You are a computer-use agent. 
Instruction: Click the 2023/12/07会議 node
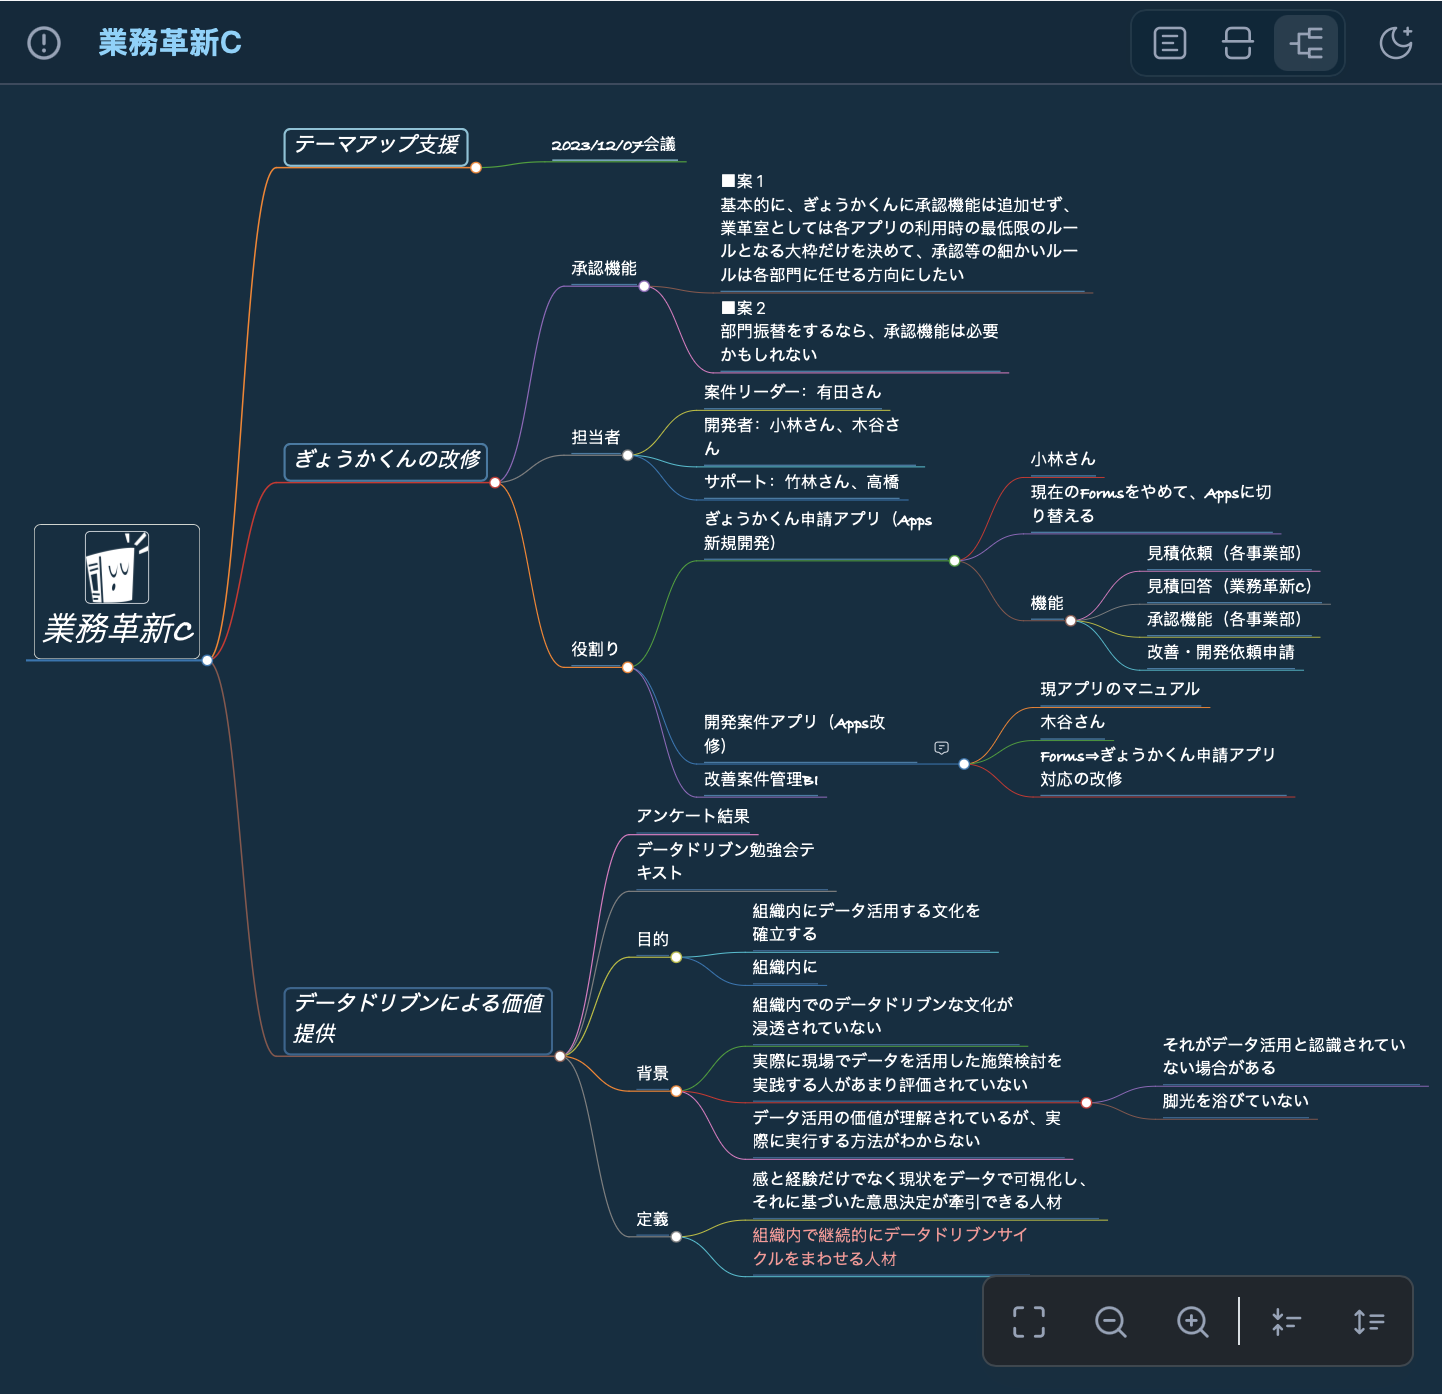[613, 145]
